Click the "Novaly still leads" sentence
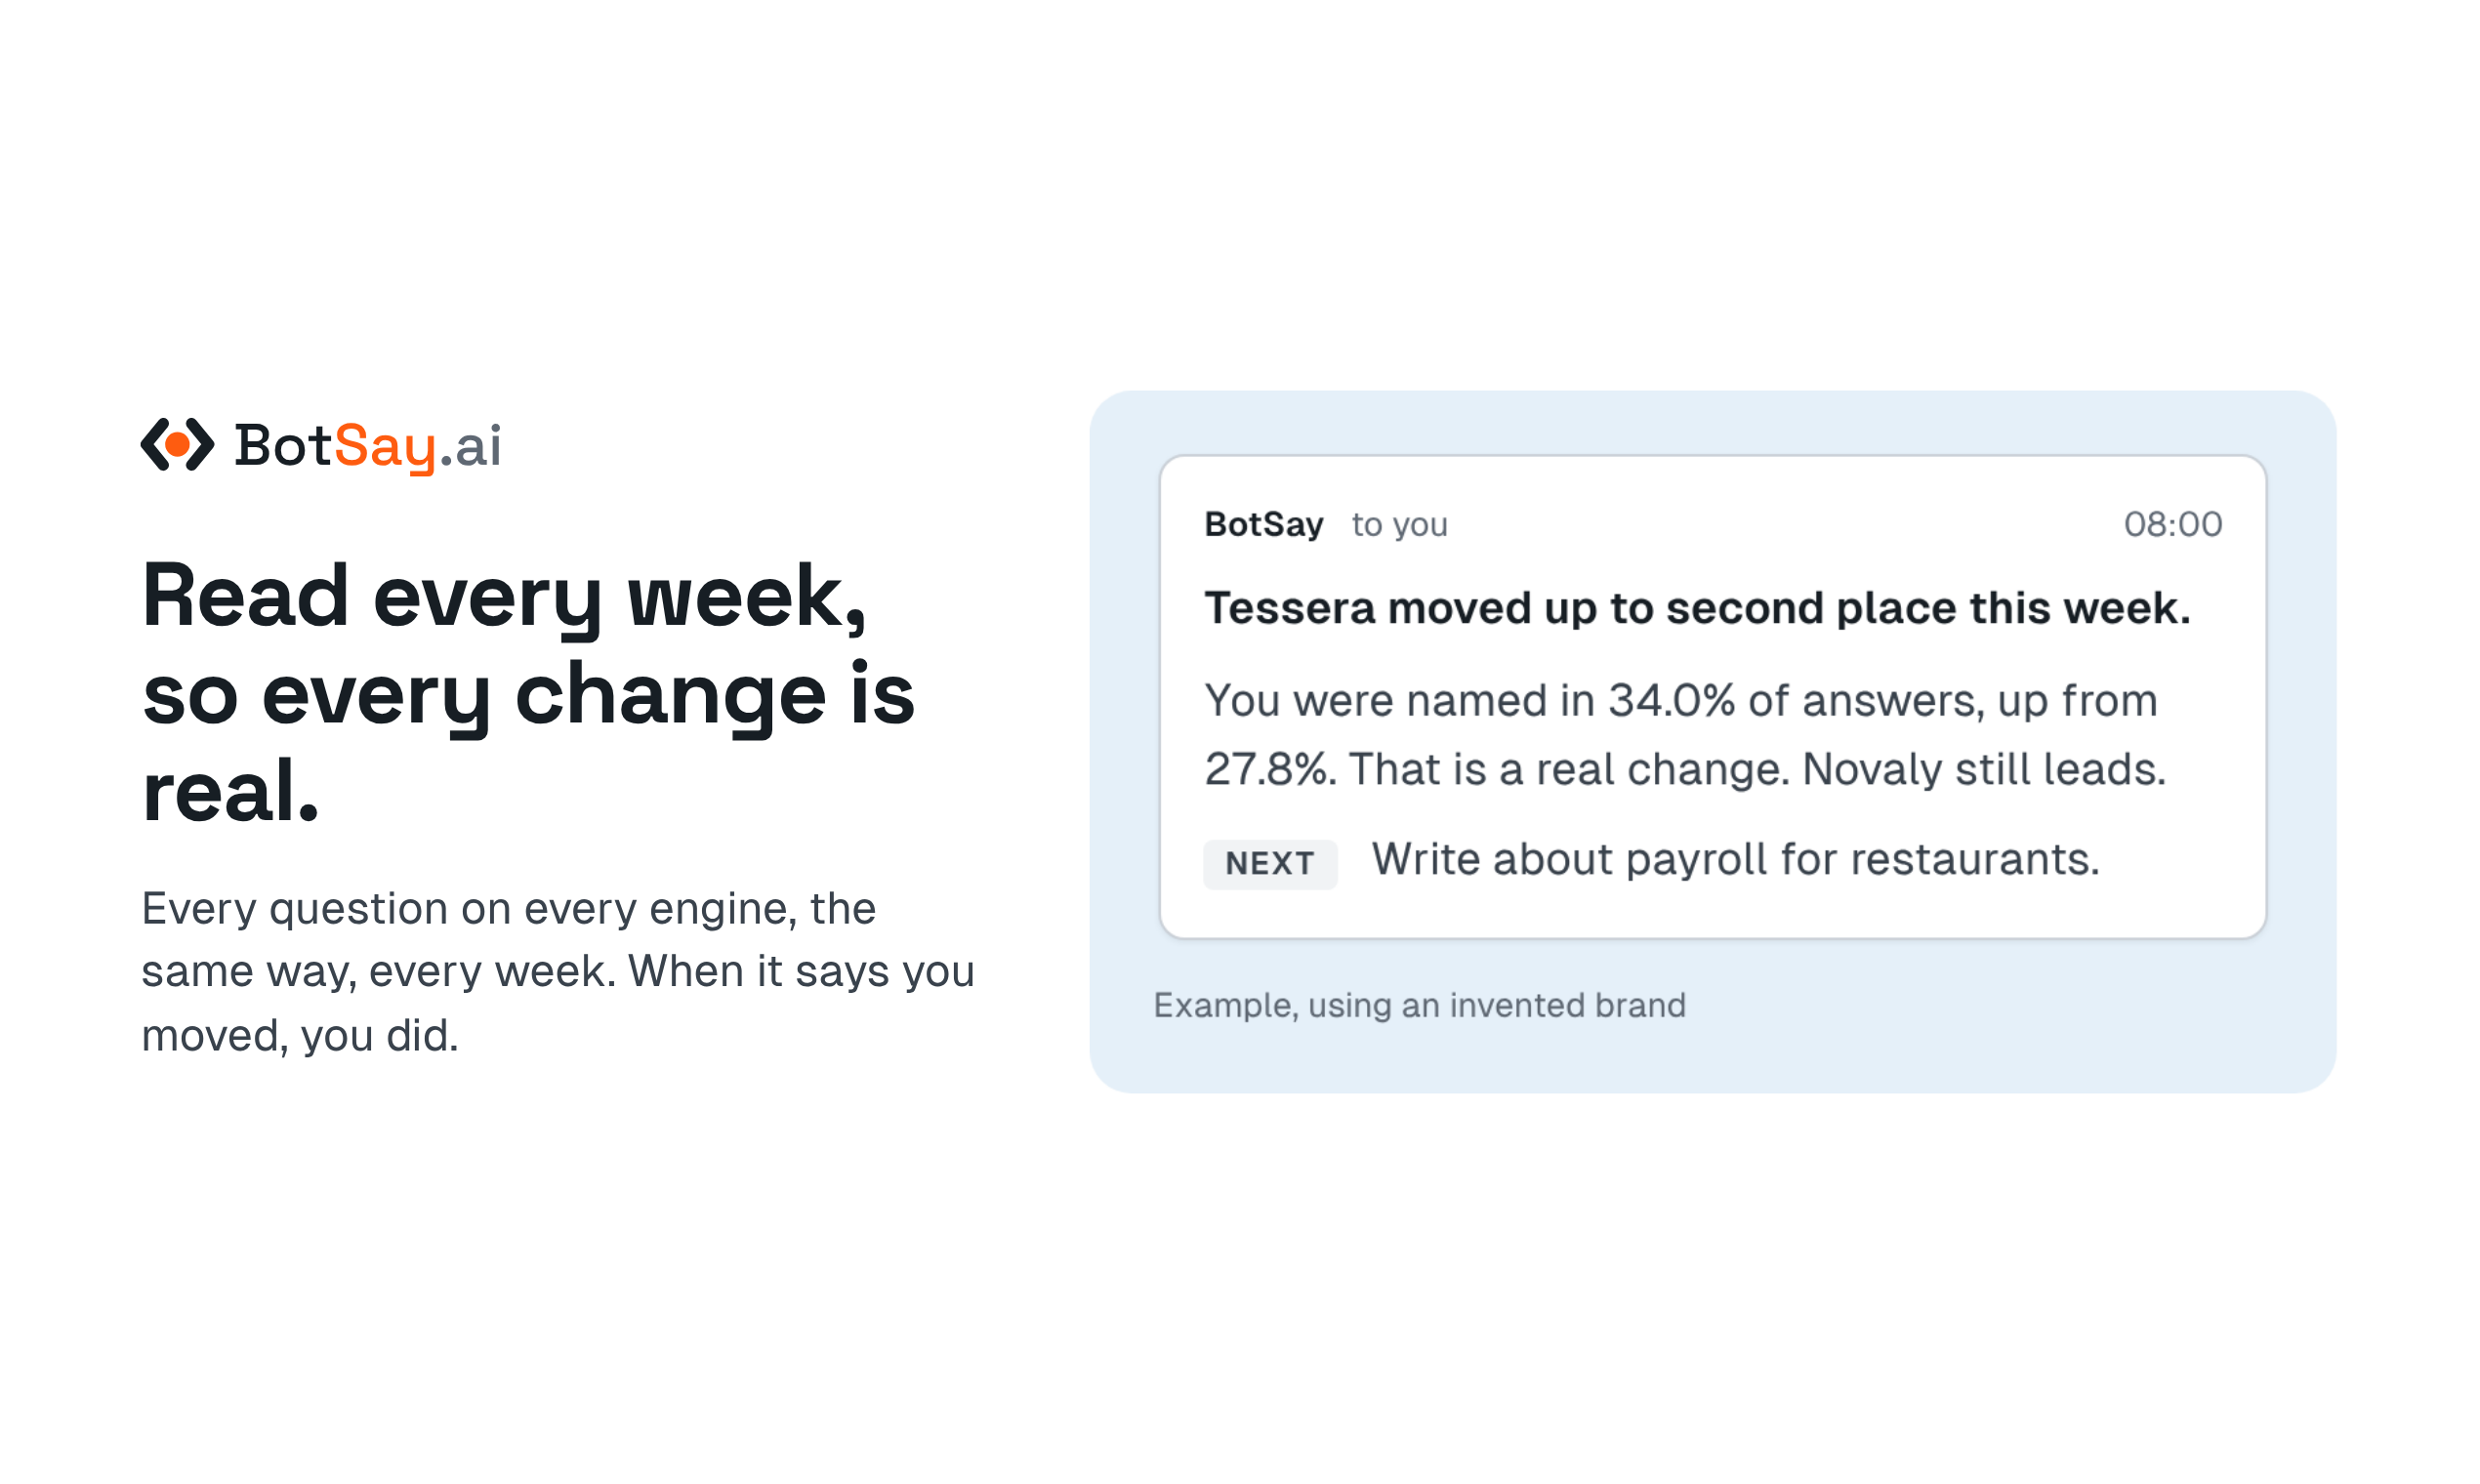2480x1484 pixels. [x=1983, y=769]
